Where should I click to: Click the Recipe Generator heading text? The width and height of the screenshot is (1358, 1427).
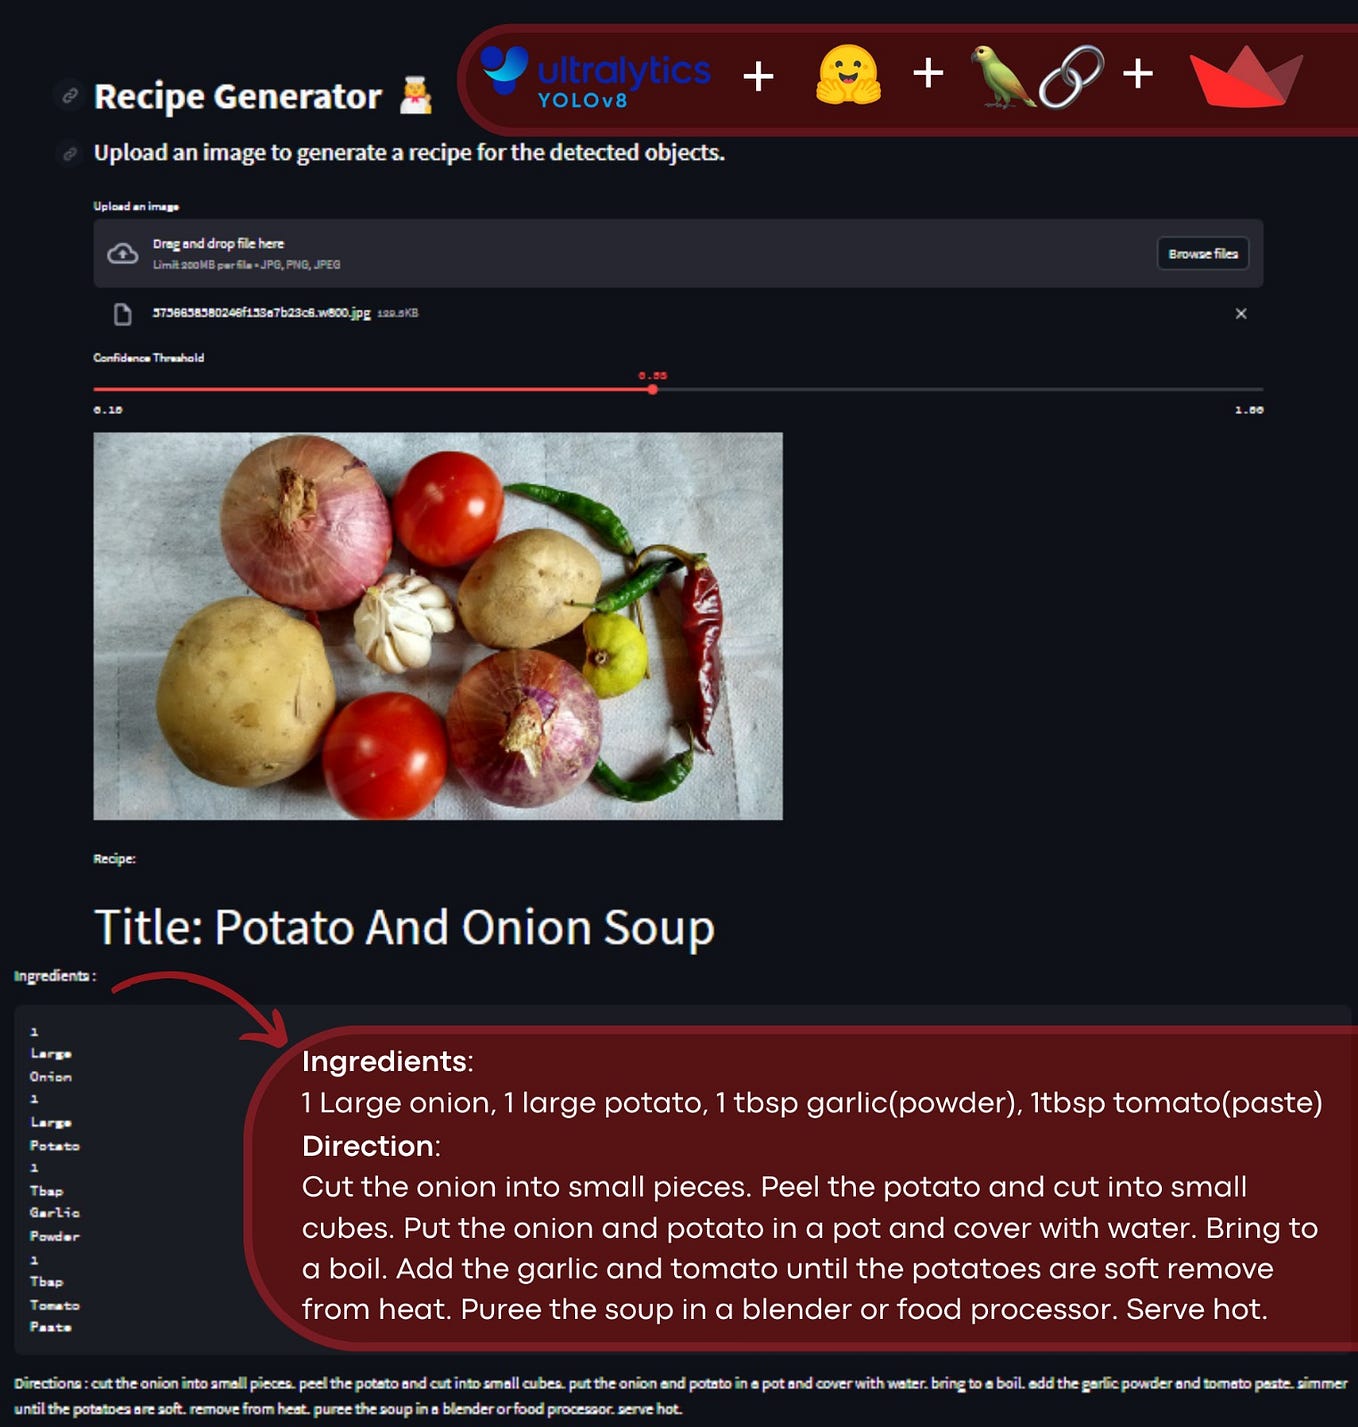coord(238,96)
